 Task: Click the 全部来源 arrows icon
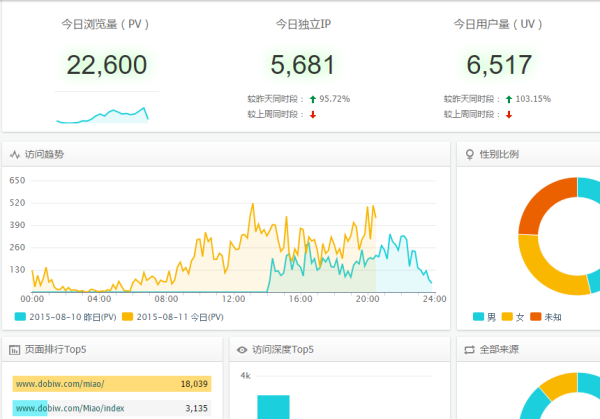470,350
